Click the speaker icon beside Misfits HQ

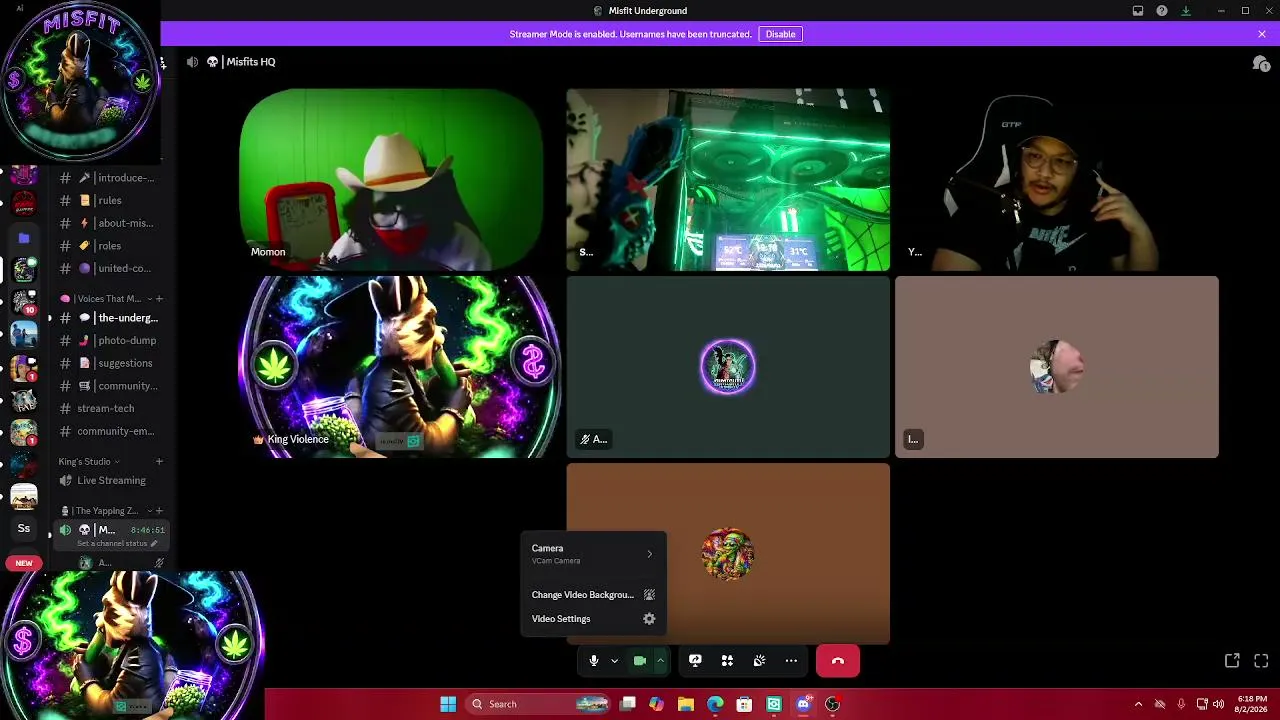click(x=192, y=62)
